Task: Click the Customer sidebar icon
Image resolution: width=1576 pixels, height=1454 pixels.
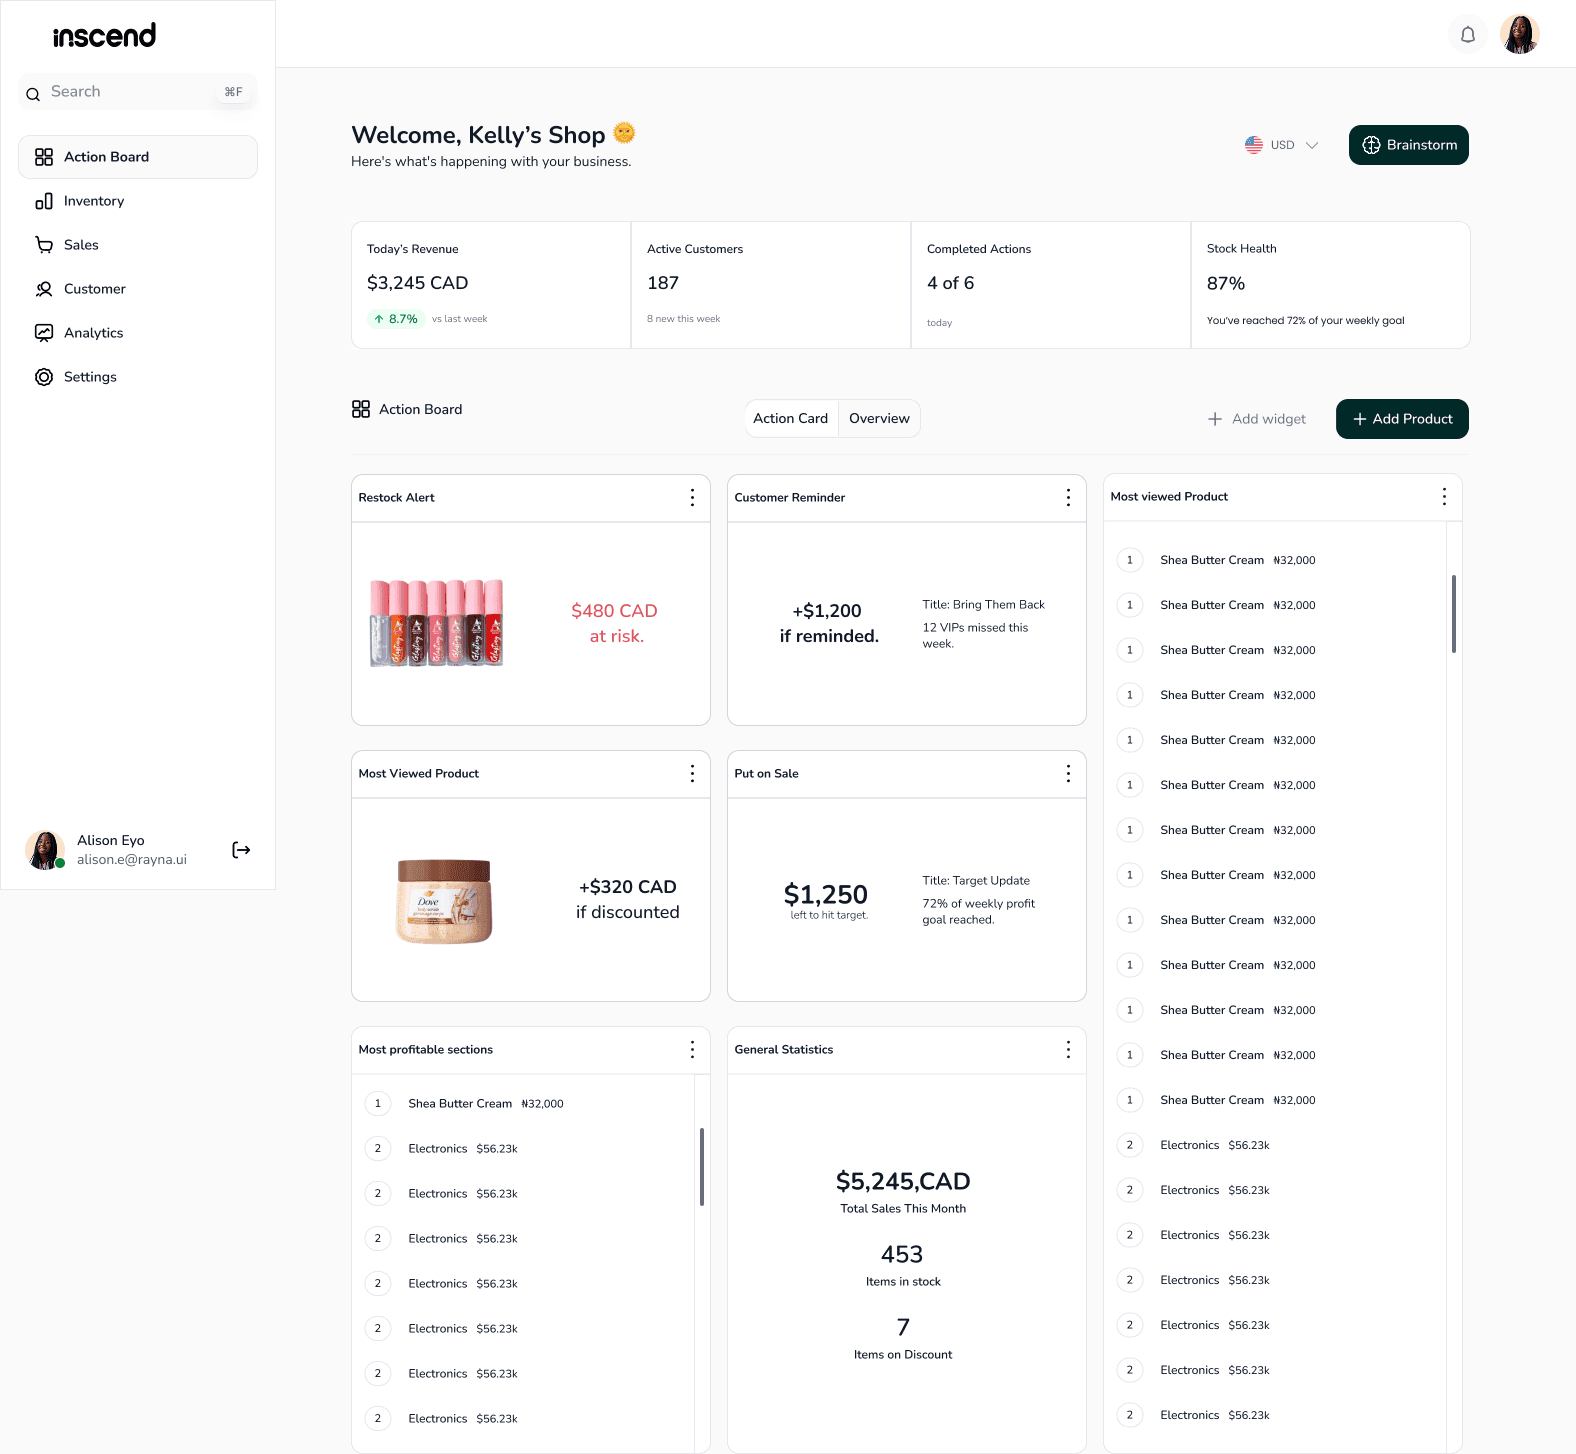Action: coord(44,289)
